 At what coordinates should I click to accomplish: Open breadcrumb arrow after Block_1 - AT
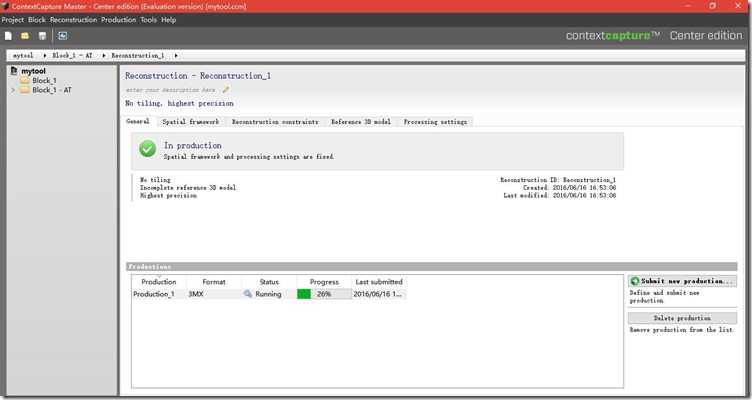click(x=104, y=56)
